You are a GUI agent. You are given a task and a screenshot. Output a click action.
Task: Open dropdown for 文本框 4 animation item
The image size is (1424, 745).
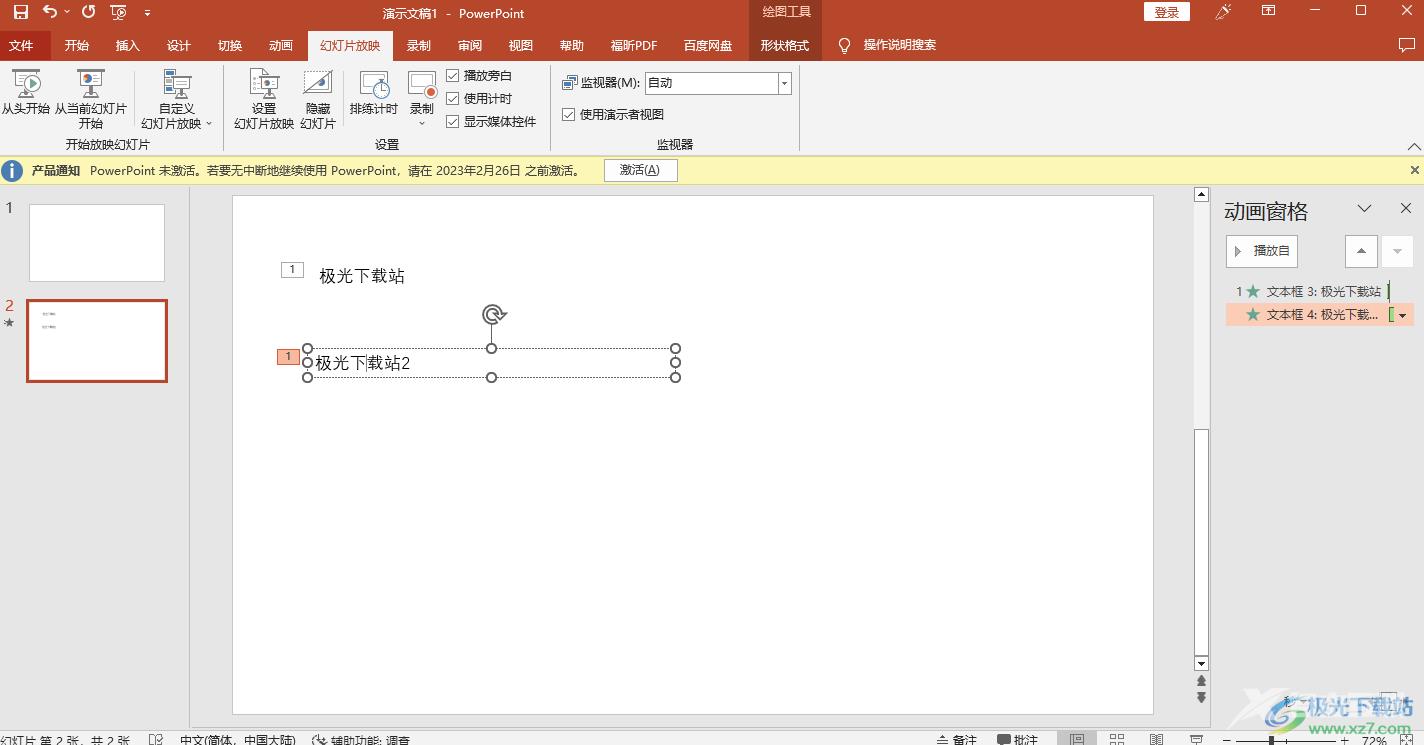1403,315
